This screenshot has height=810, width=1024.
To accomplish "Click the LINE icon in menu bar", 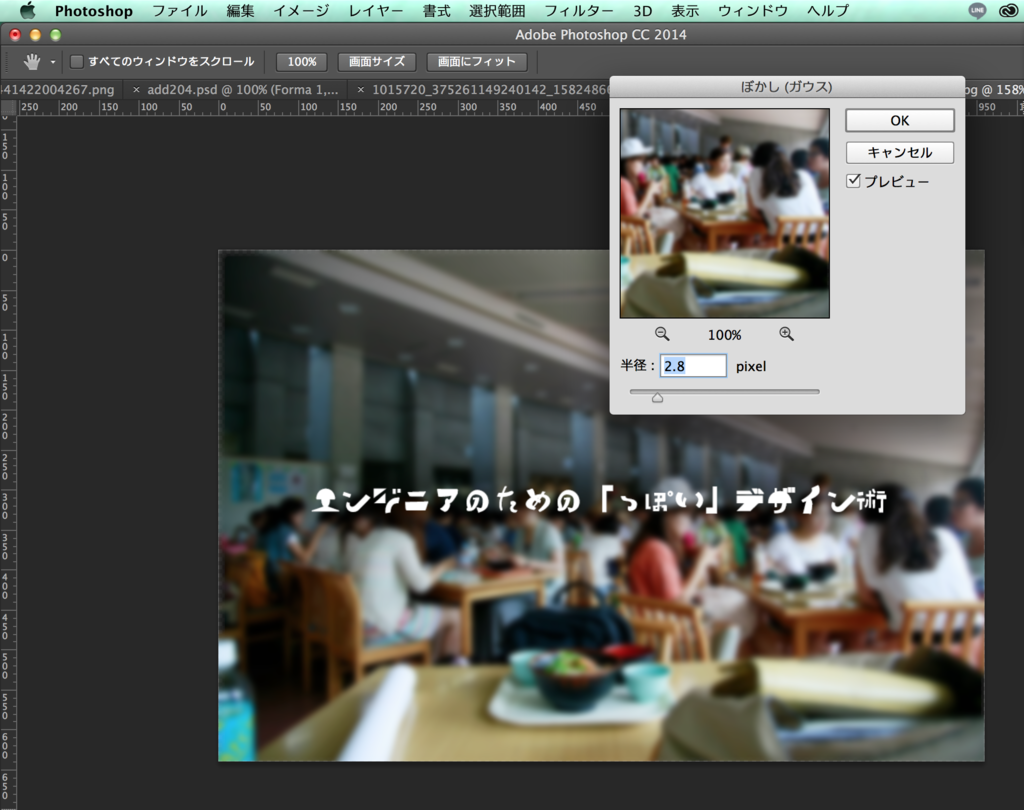I will [977, 10].
